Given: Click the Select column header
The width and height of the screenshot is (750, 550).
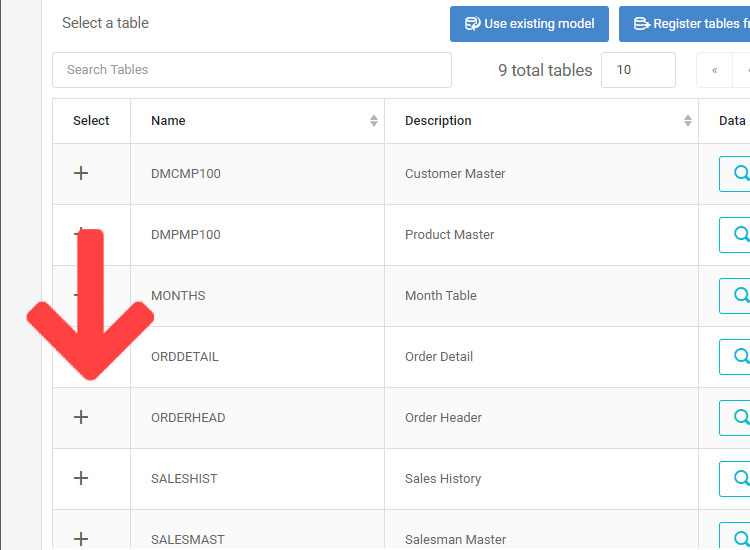Looking at the screenshot, I should coord(91,121).
